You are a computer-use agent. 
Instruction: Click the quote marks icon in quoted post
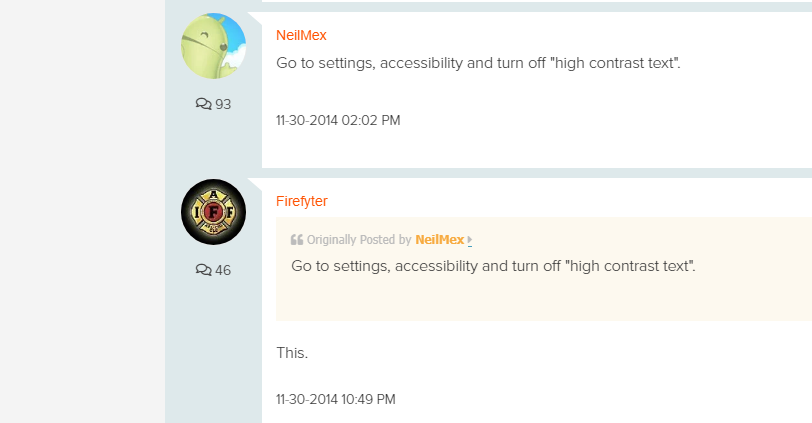(x=297, y=240)
